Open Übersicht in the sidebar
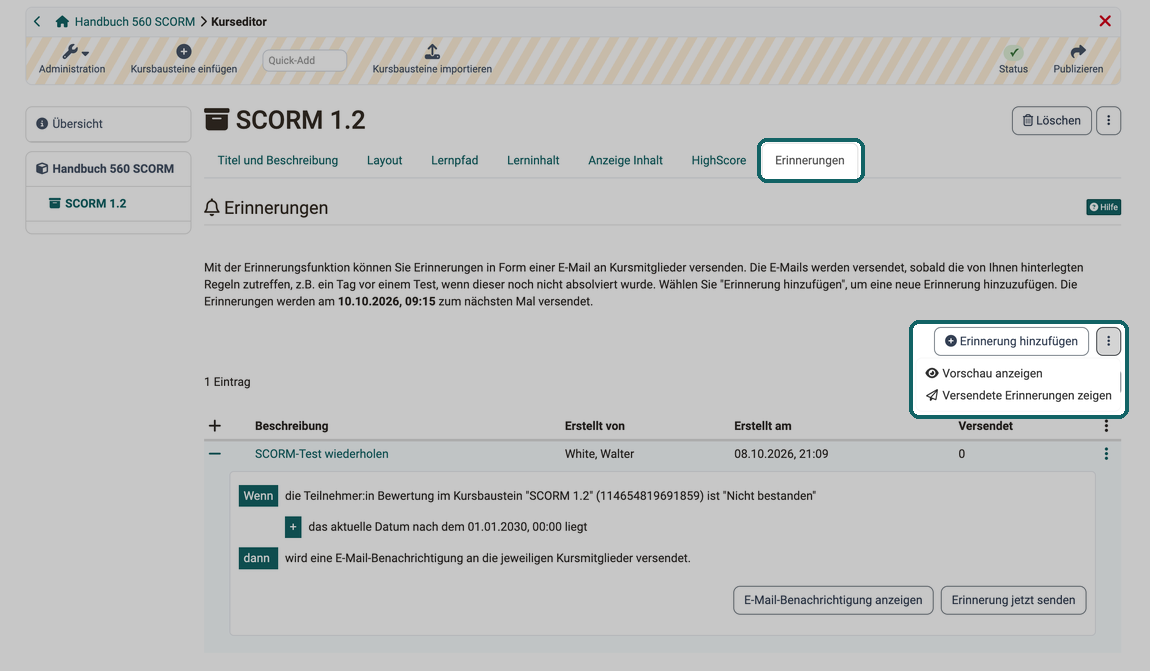This screenshot has width=1150, height=671. [x=109, y=124]
